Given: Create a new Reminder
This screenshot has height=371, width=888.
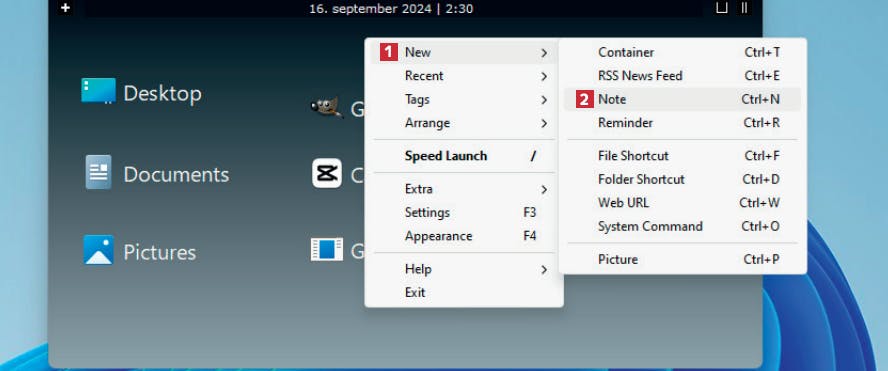Looking at the screenshot, I should pos(682,123).
